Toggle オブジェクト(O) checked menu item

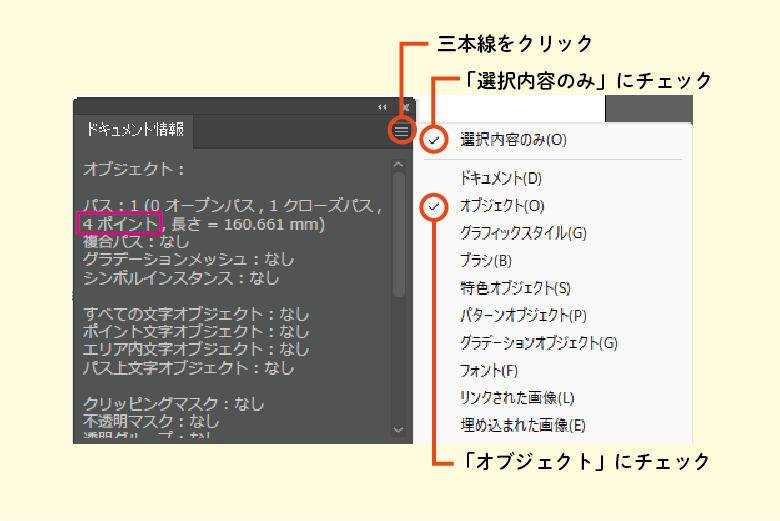point(502,206)
